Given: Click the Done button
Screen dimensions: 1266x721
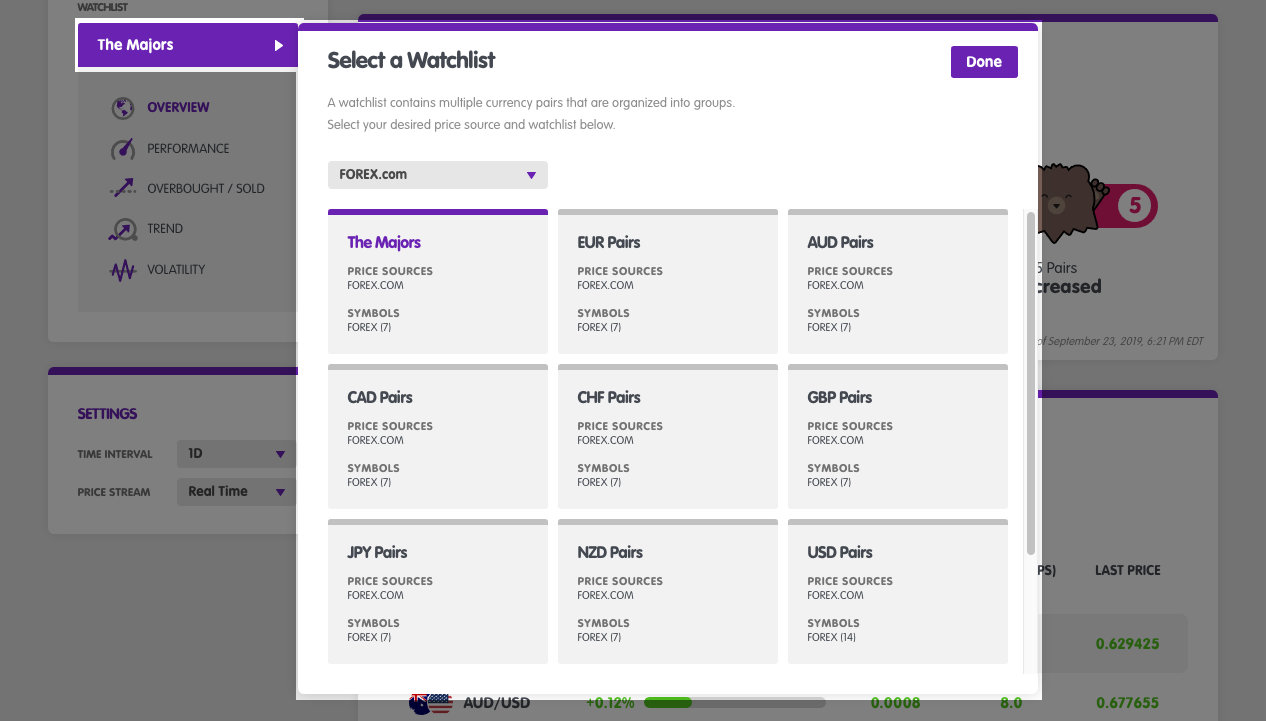Looking at the screenshot, I should click(984, 62).
